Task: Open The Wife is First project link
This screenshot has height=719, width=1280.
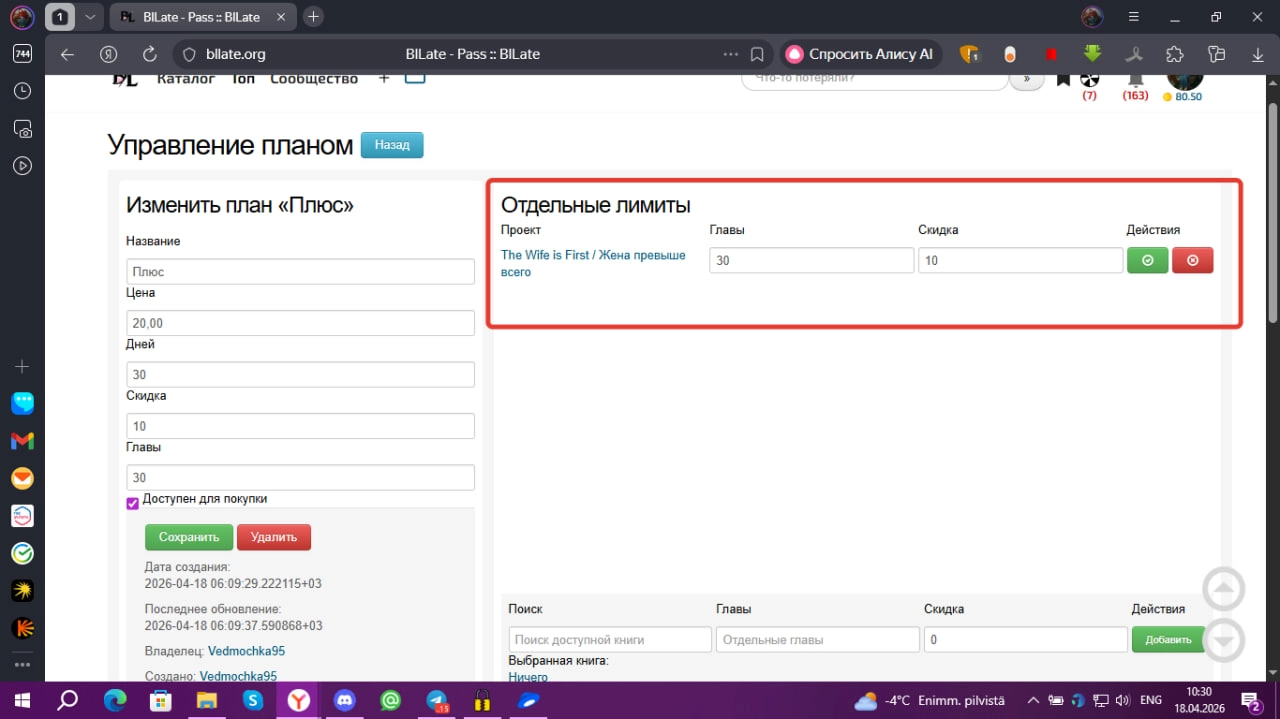Action: click(x=593, y=263)
